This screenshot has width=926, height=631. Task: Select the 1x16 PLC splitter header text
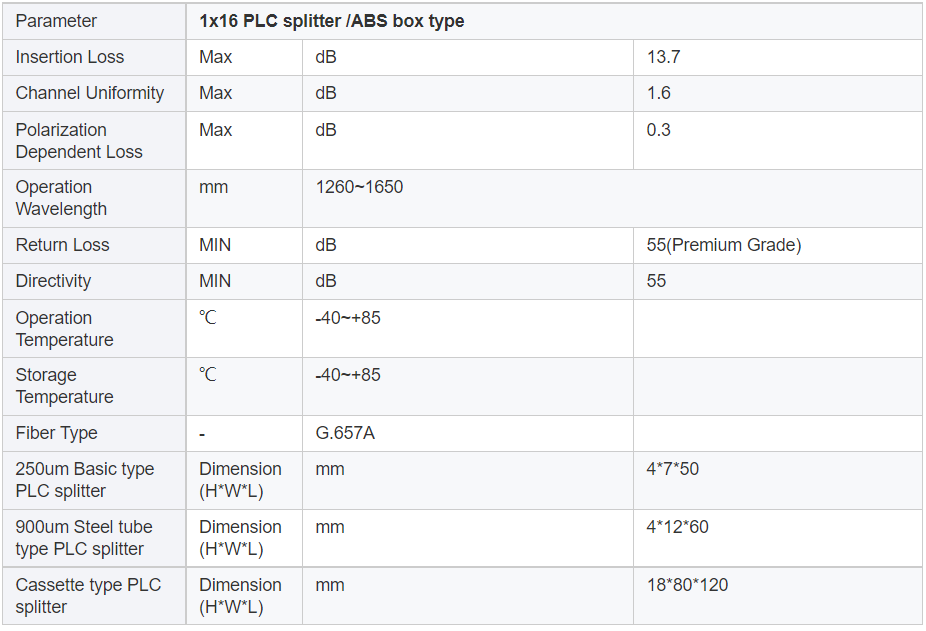coord(331,21)
